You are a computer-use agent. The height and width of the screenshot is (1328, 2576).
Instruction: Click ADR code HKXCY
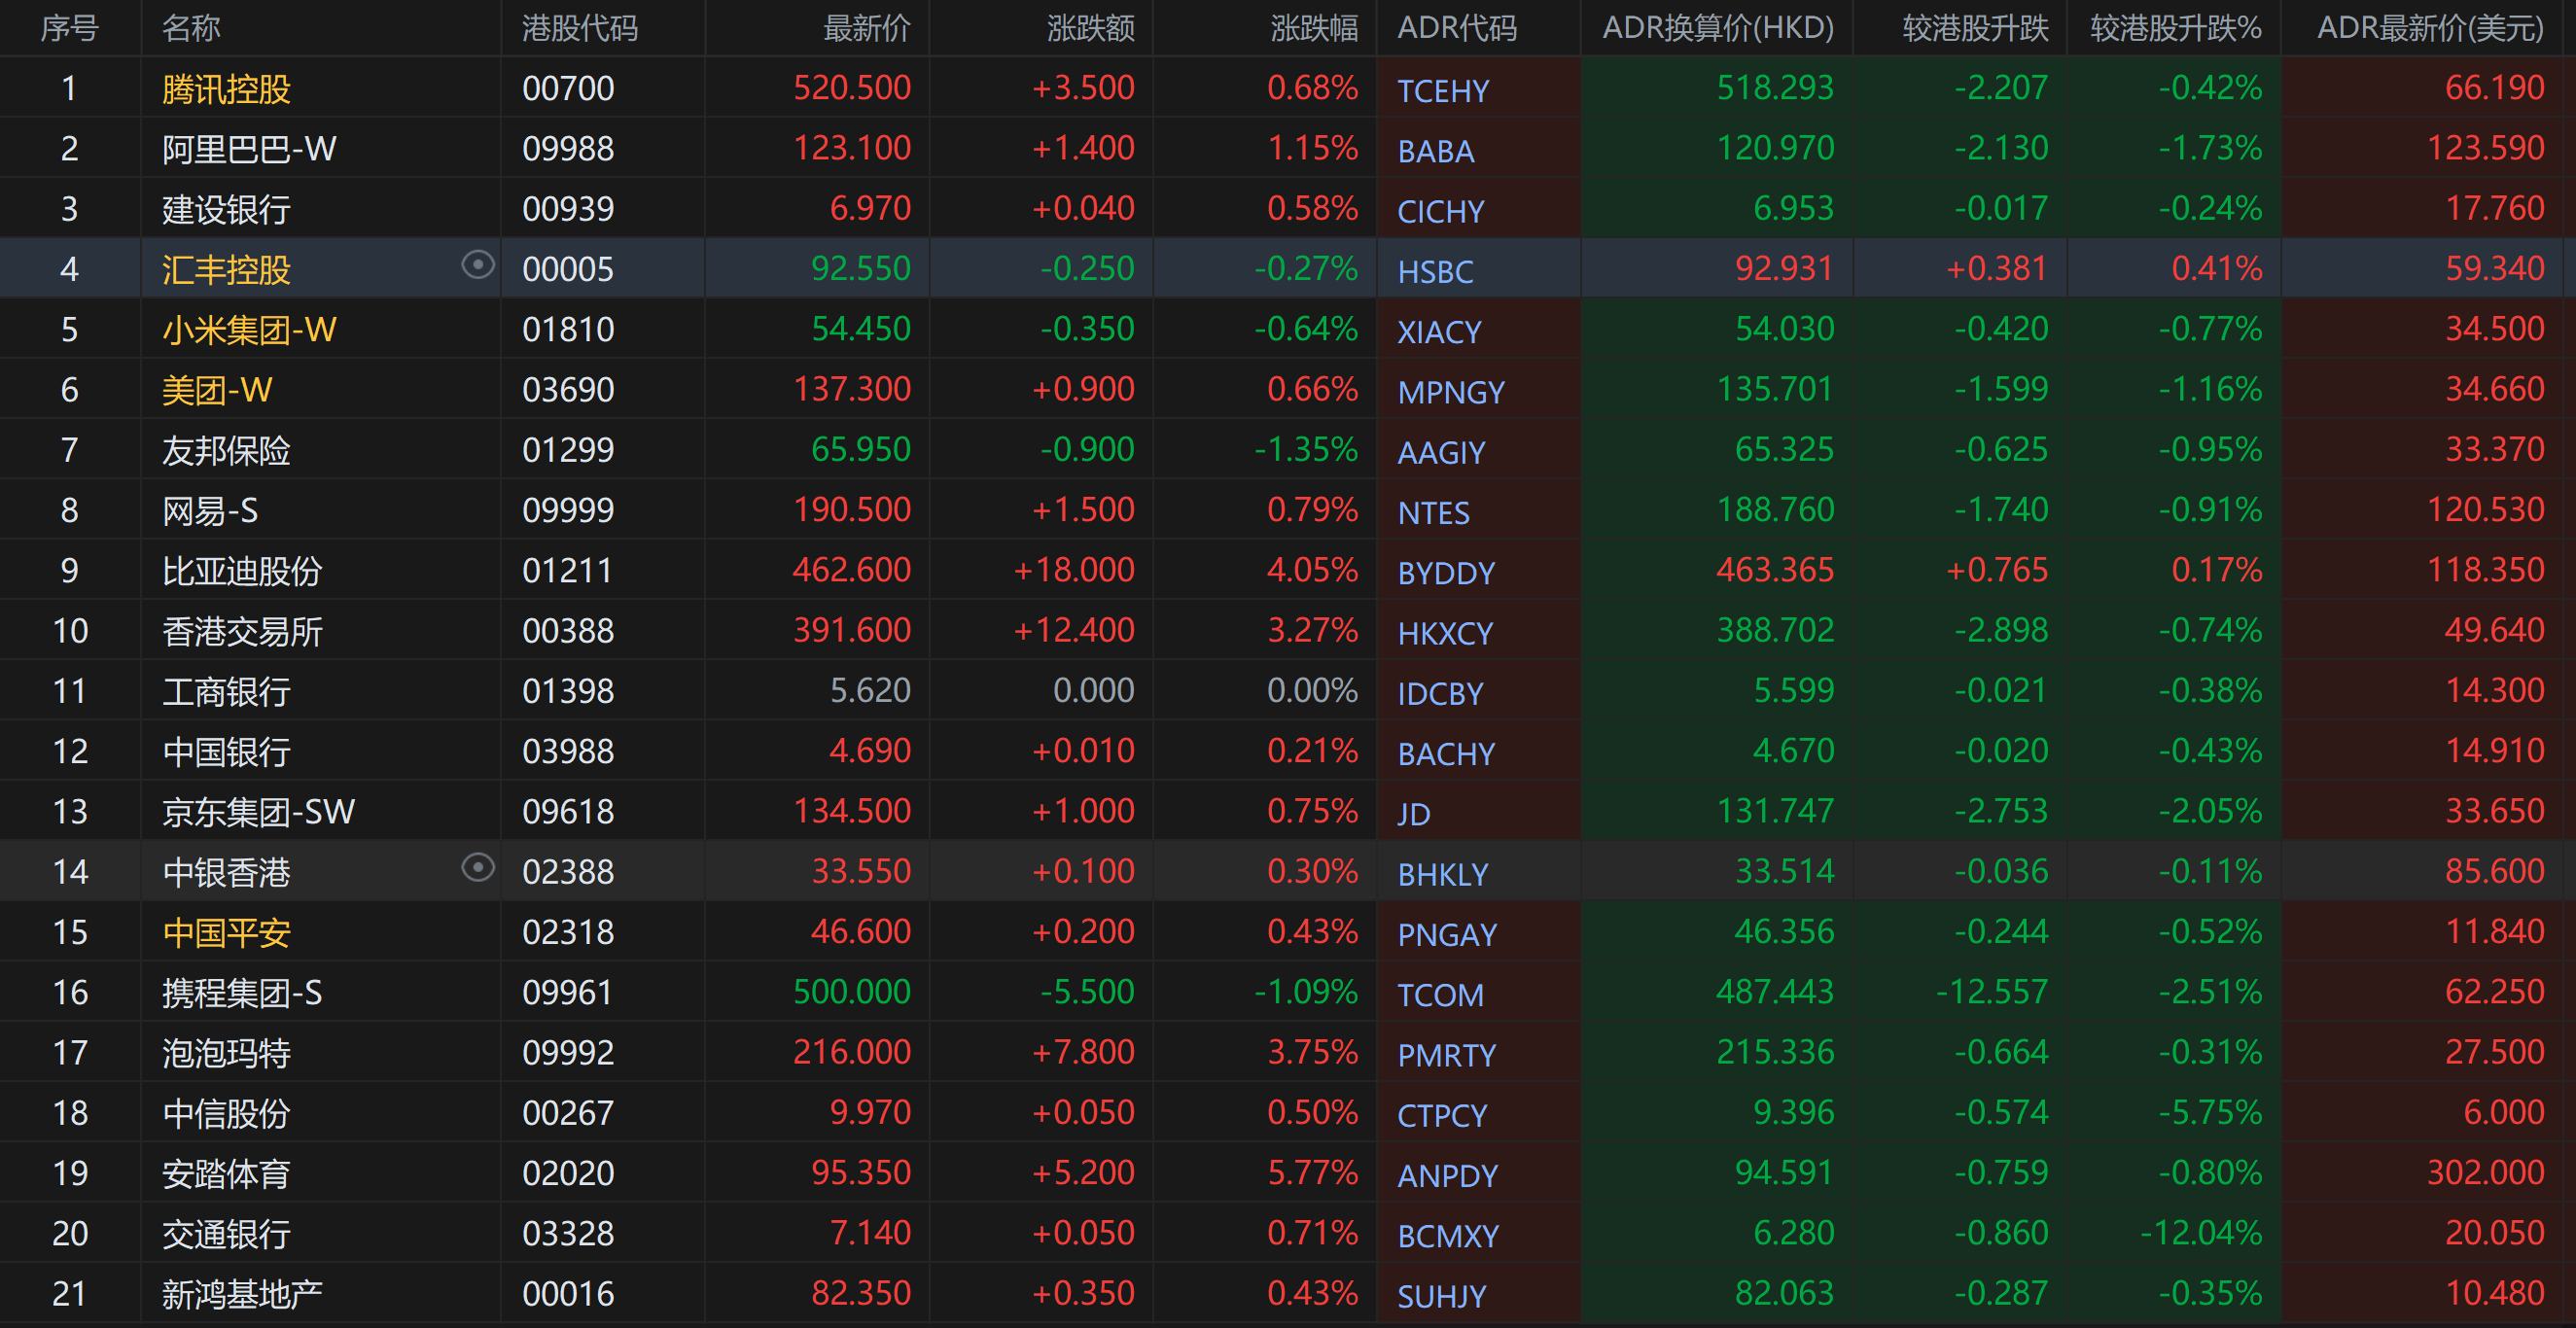(1445, 633)
